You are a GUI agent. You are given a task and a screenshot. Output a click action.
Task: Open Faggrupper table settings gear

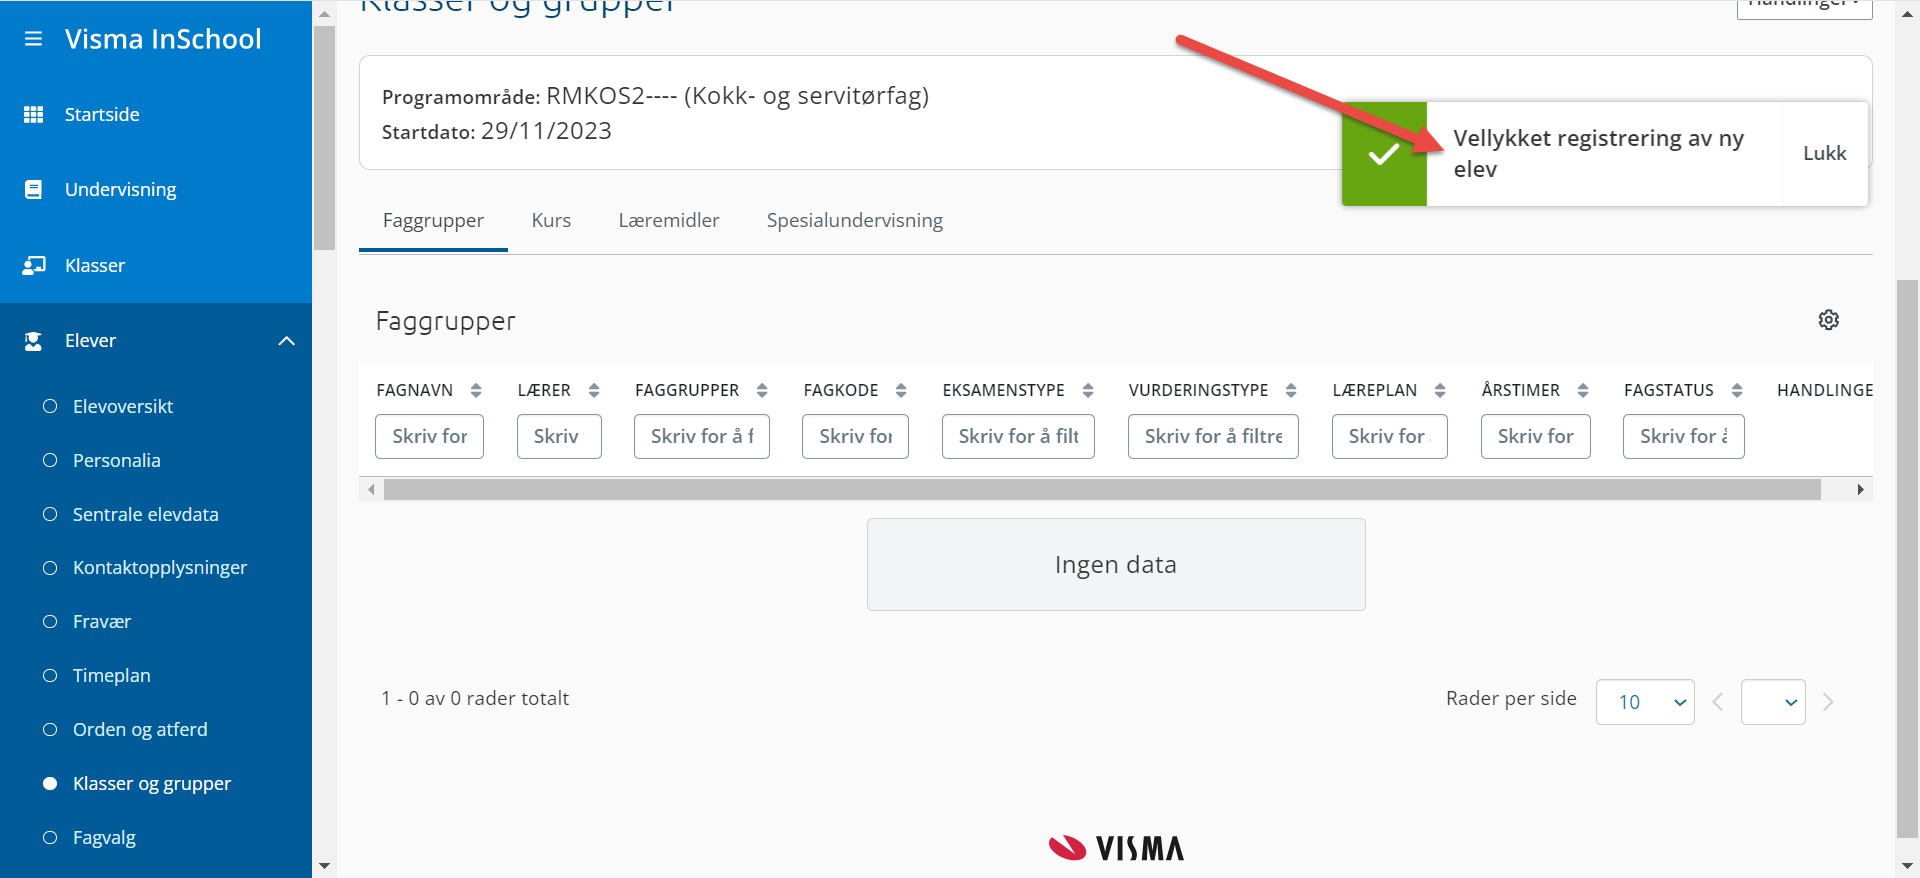point(1829,320)
